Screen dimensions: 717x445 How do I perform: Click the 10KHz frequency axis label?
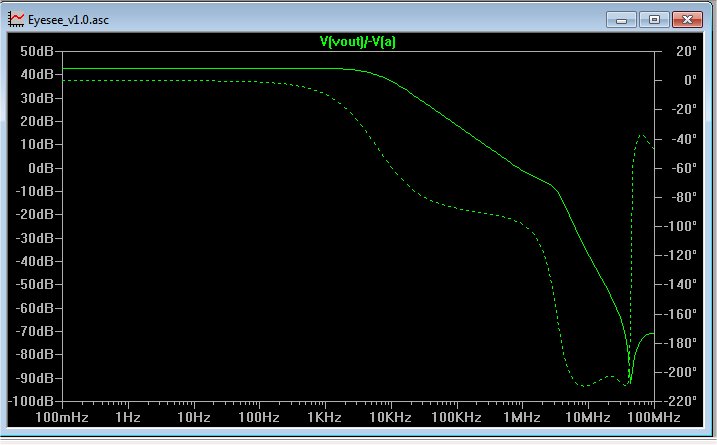[x=391, y=417]
